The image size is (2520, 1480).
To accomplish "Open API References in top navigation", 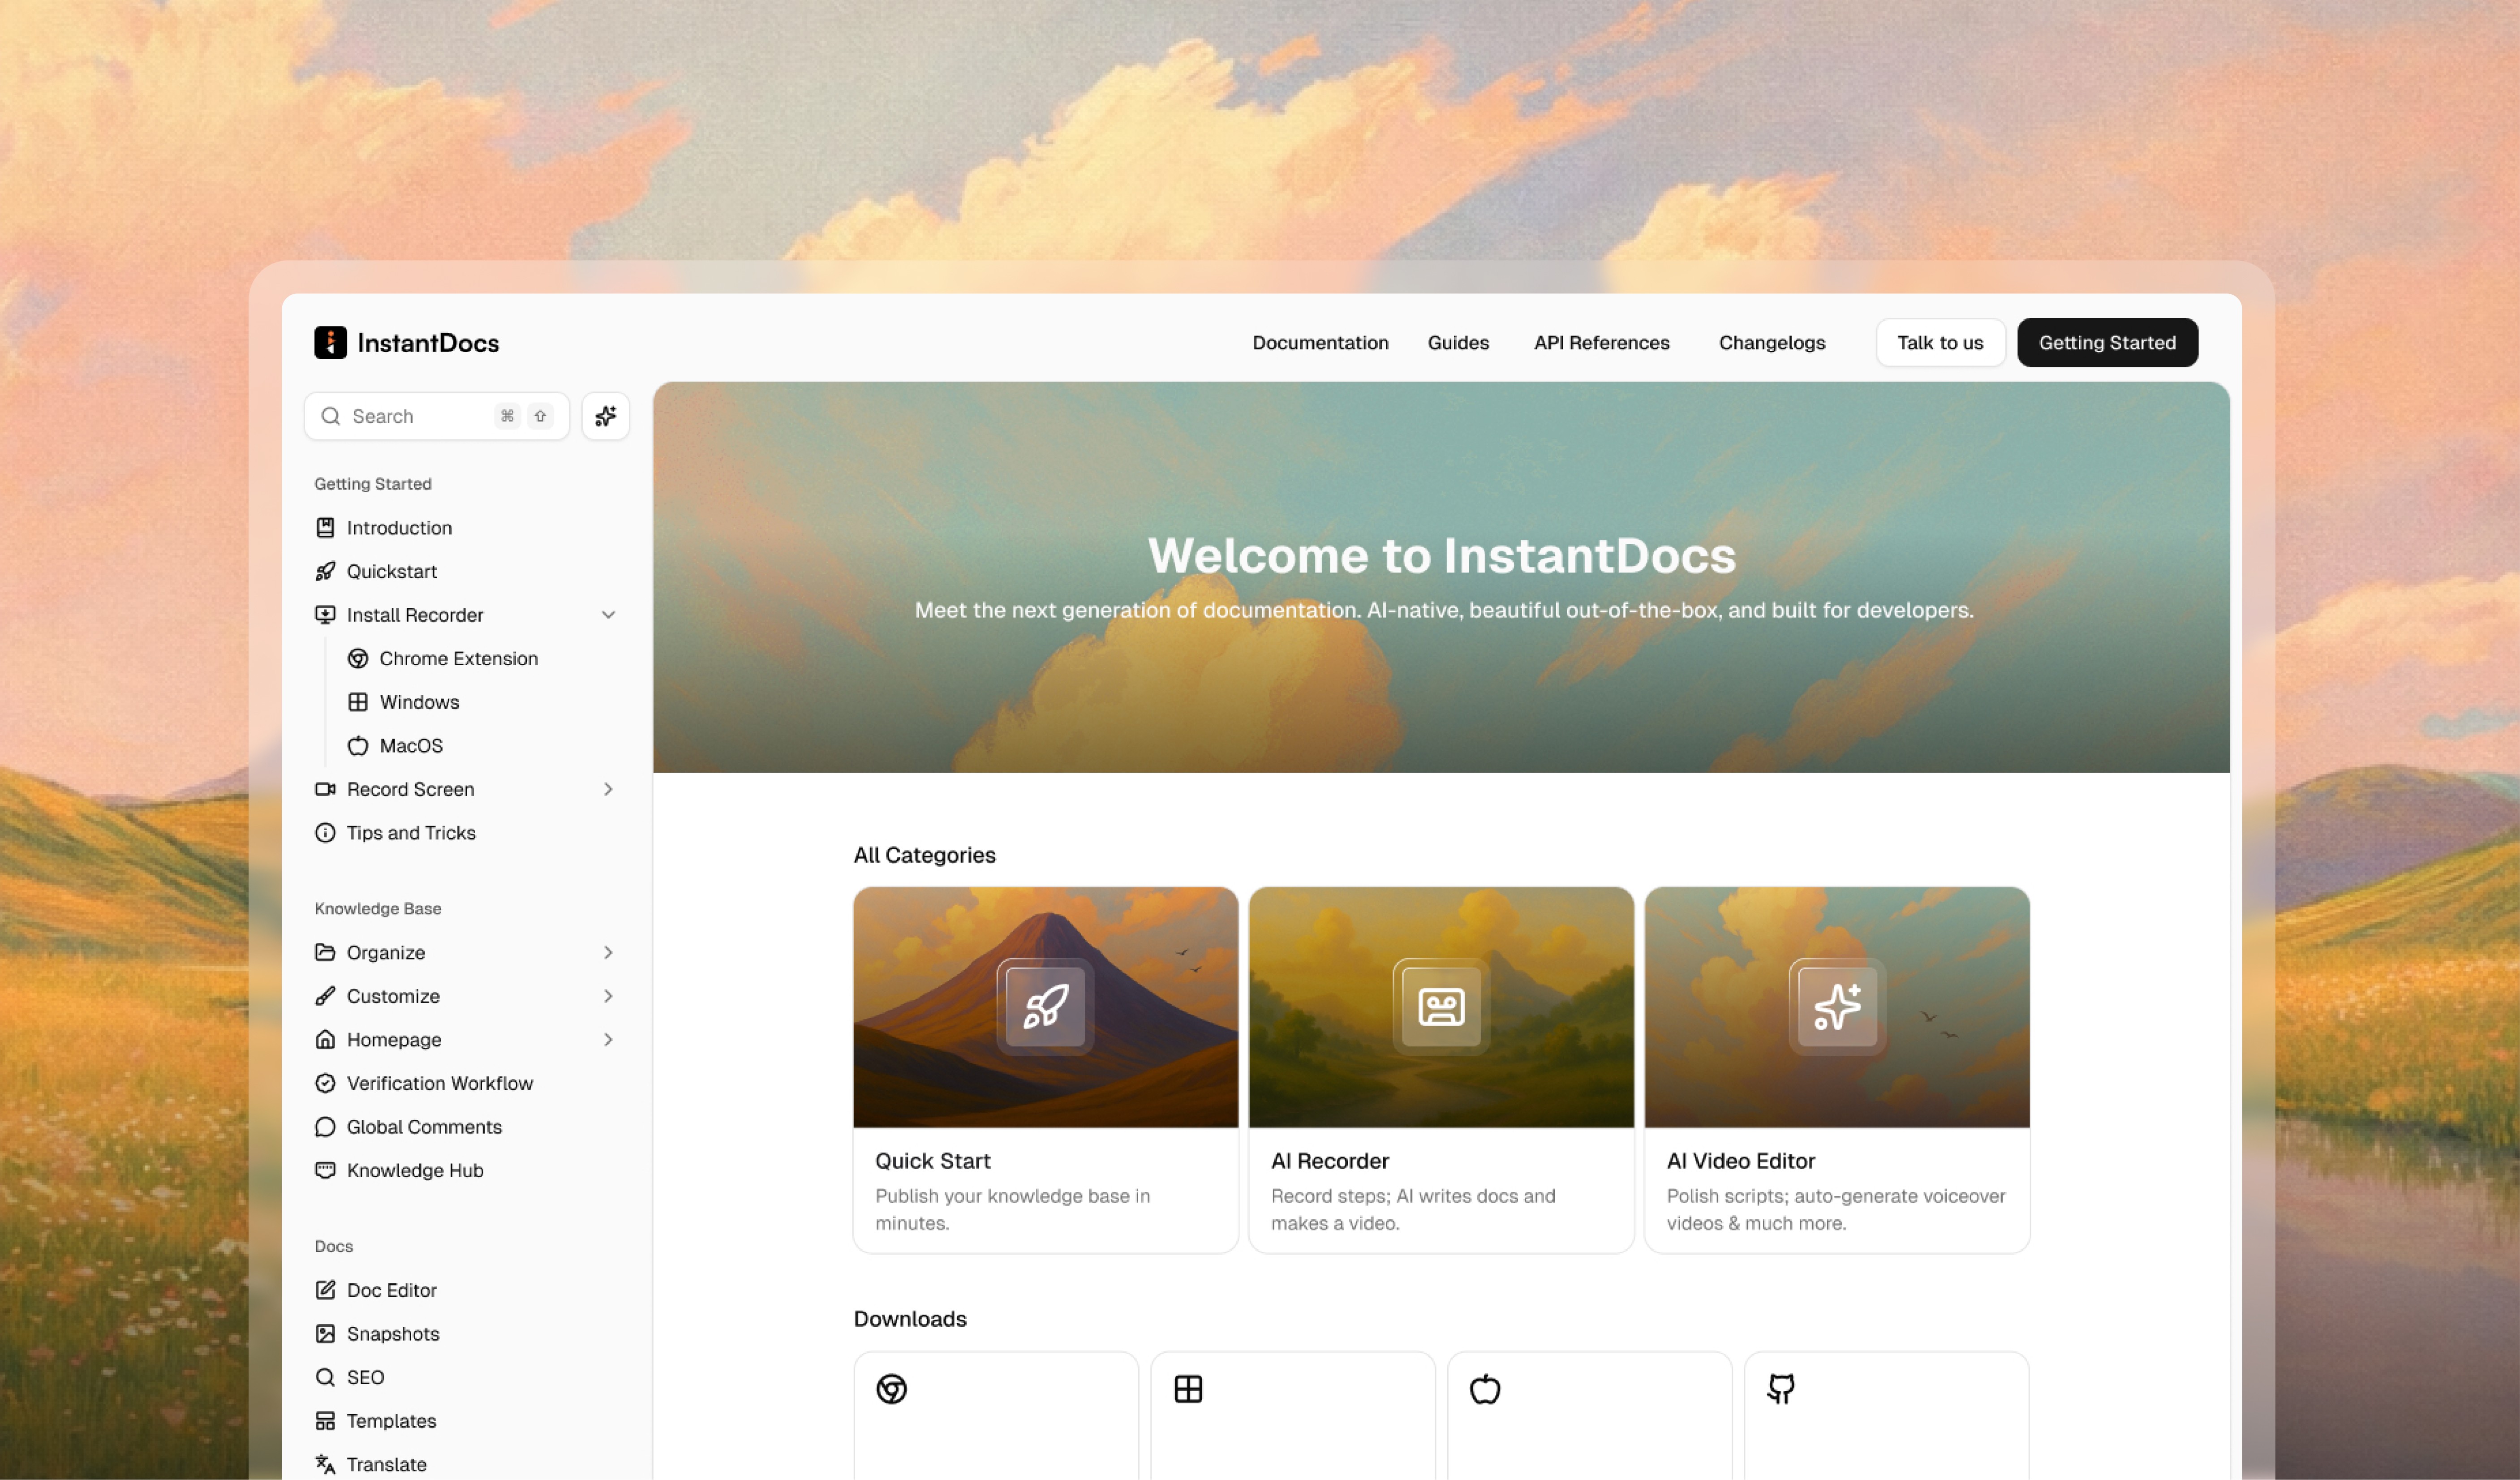I will 1601,343.
